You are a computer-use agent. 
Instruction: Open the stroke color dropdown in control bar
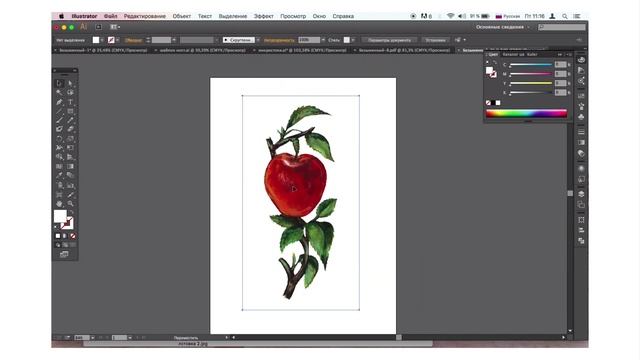click(118, 40)
